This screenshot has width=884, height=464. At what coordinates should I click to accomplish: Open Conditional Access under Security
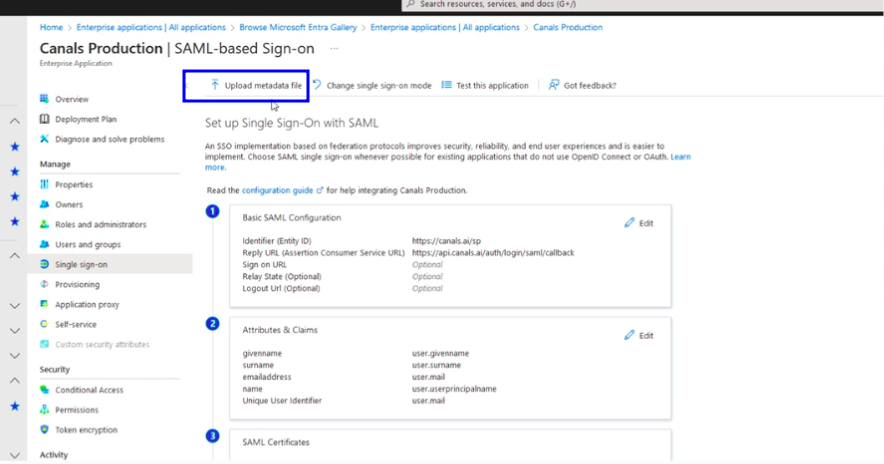click(89, 390)
